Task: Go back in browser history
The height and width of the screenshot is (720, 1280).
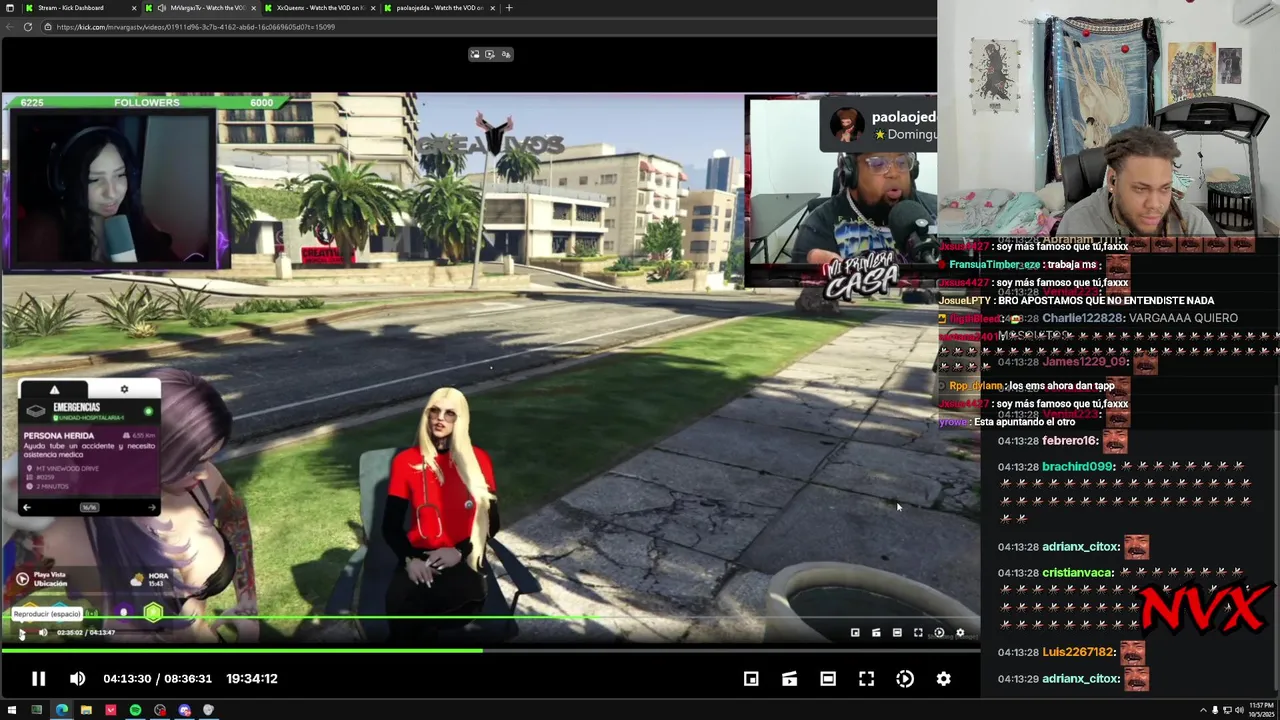Action: pyautogui.click(x=10, y=27)
